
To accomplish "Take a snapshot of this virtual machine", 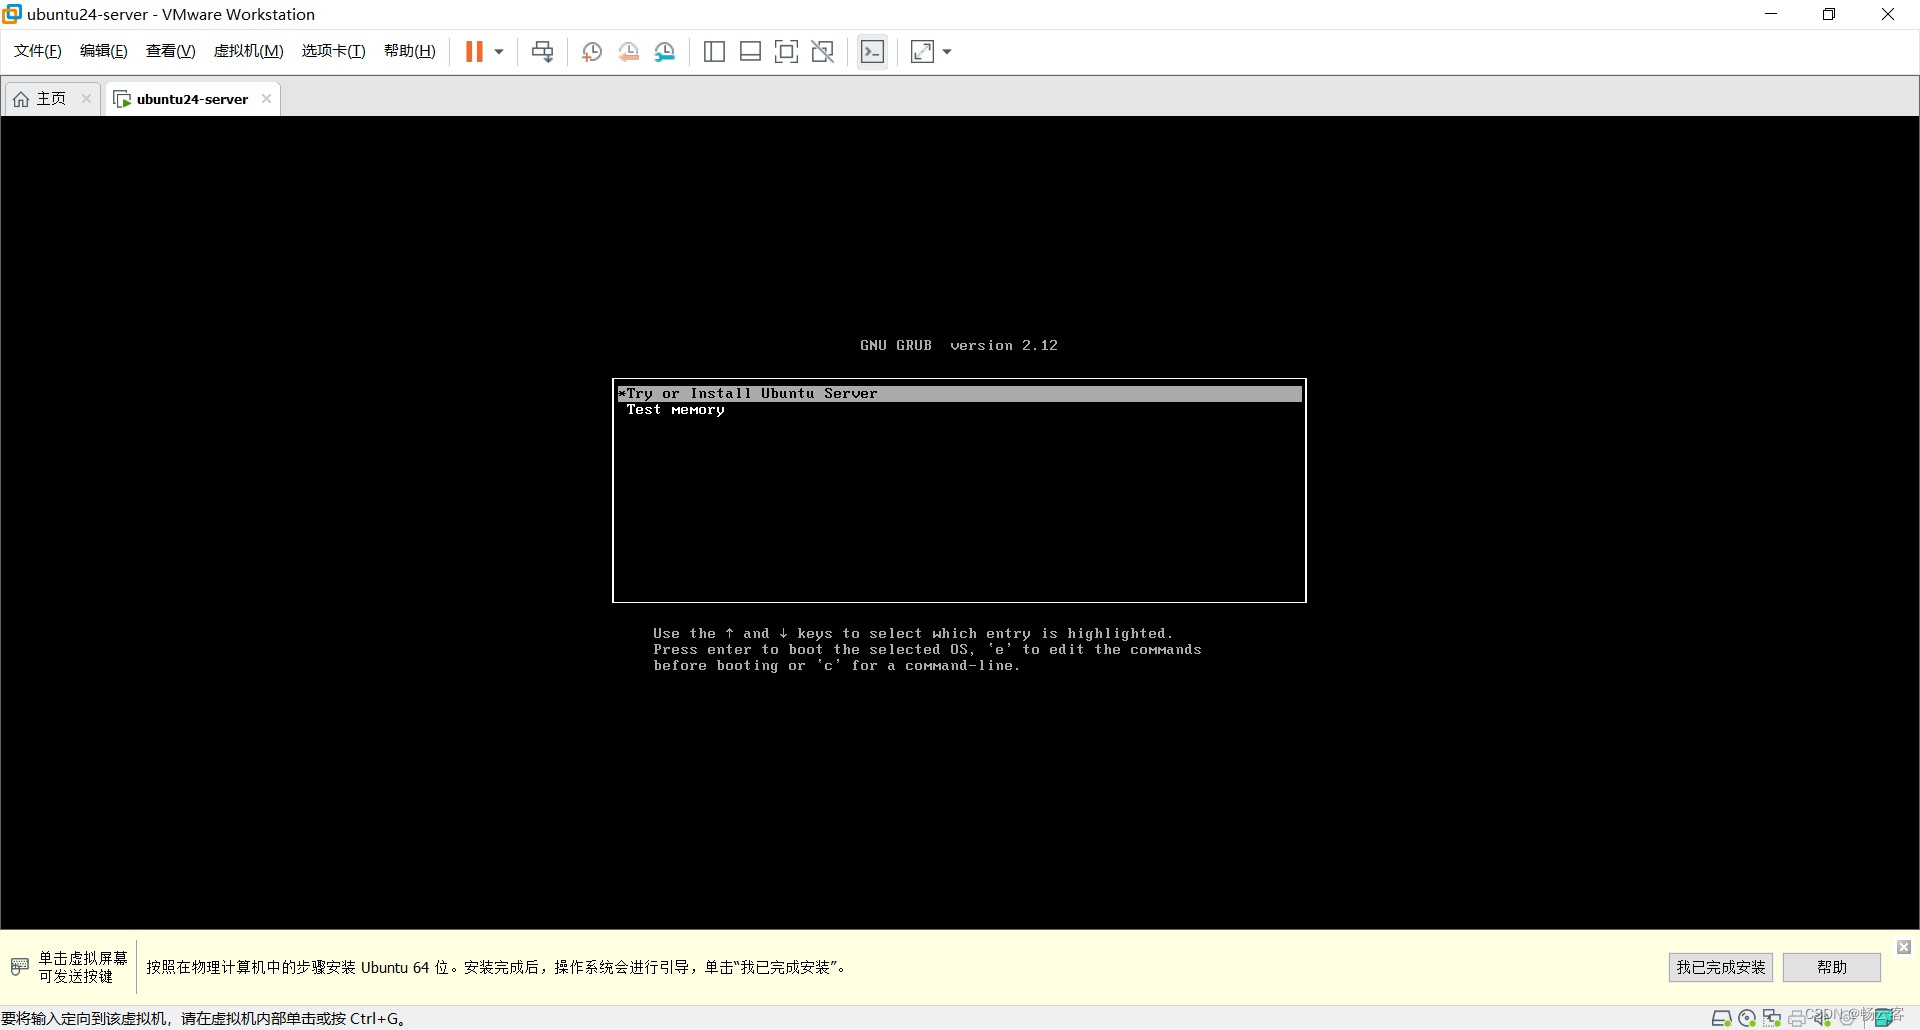I will [592, 51].
